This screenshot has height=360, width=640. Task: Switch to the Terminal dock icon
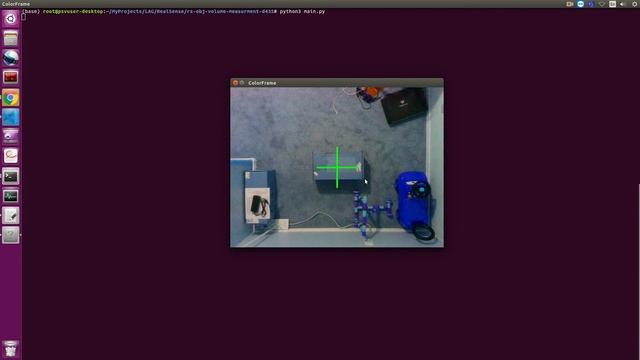(x=11, y=176)
